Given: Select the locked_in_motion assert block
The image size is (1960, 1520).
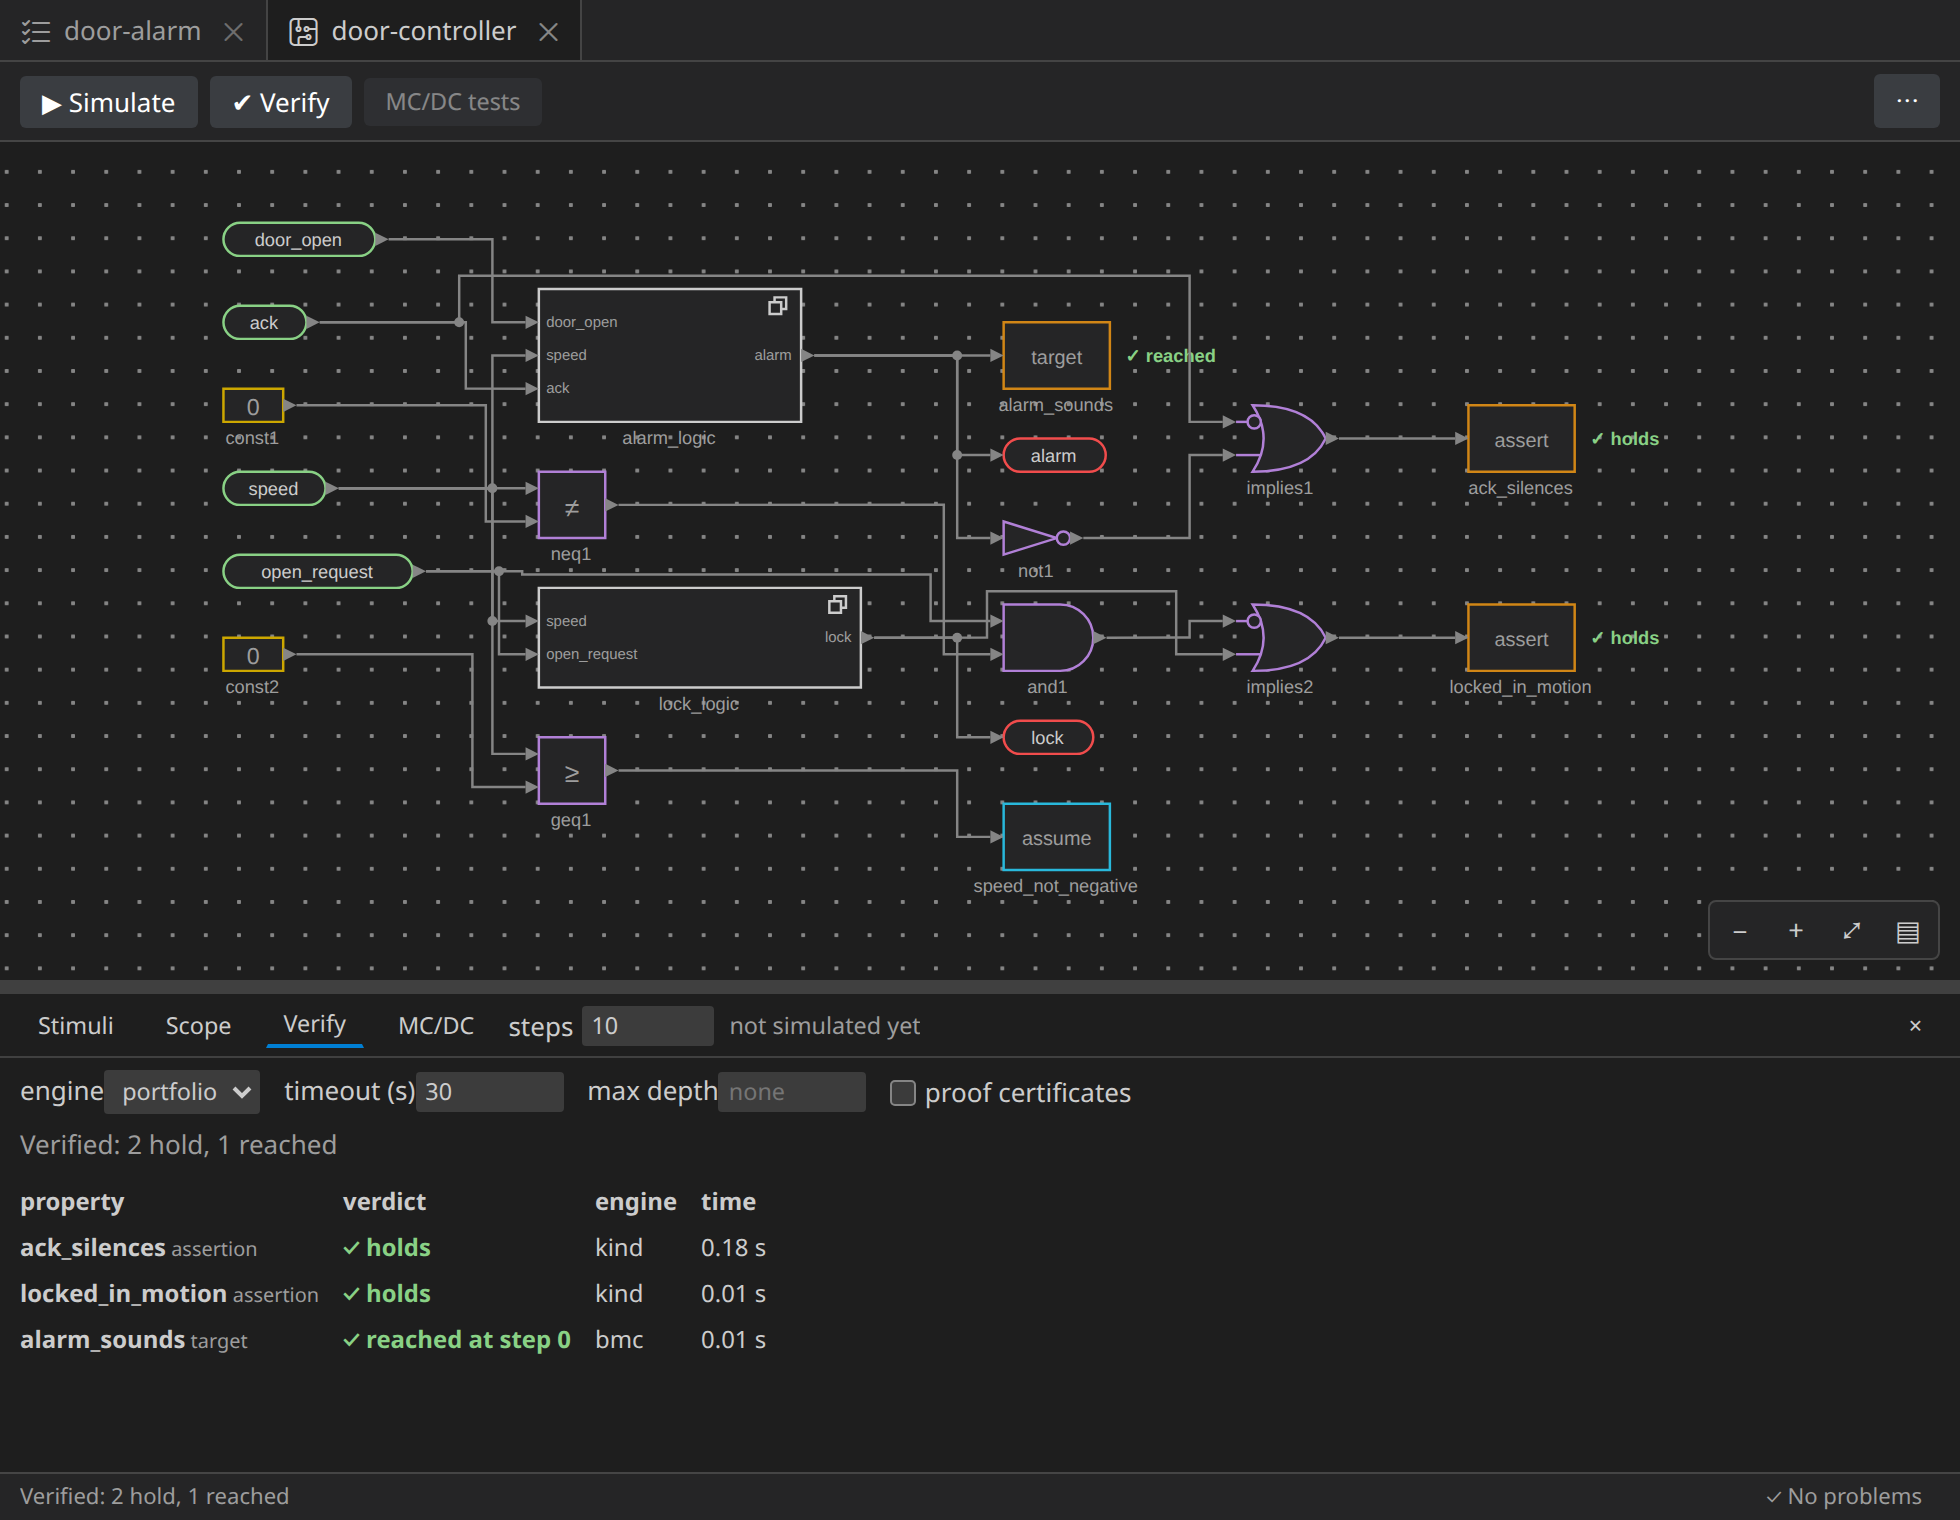Looking at the screenshot, I should coord(1521,637).
